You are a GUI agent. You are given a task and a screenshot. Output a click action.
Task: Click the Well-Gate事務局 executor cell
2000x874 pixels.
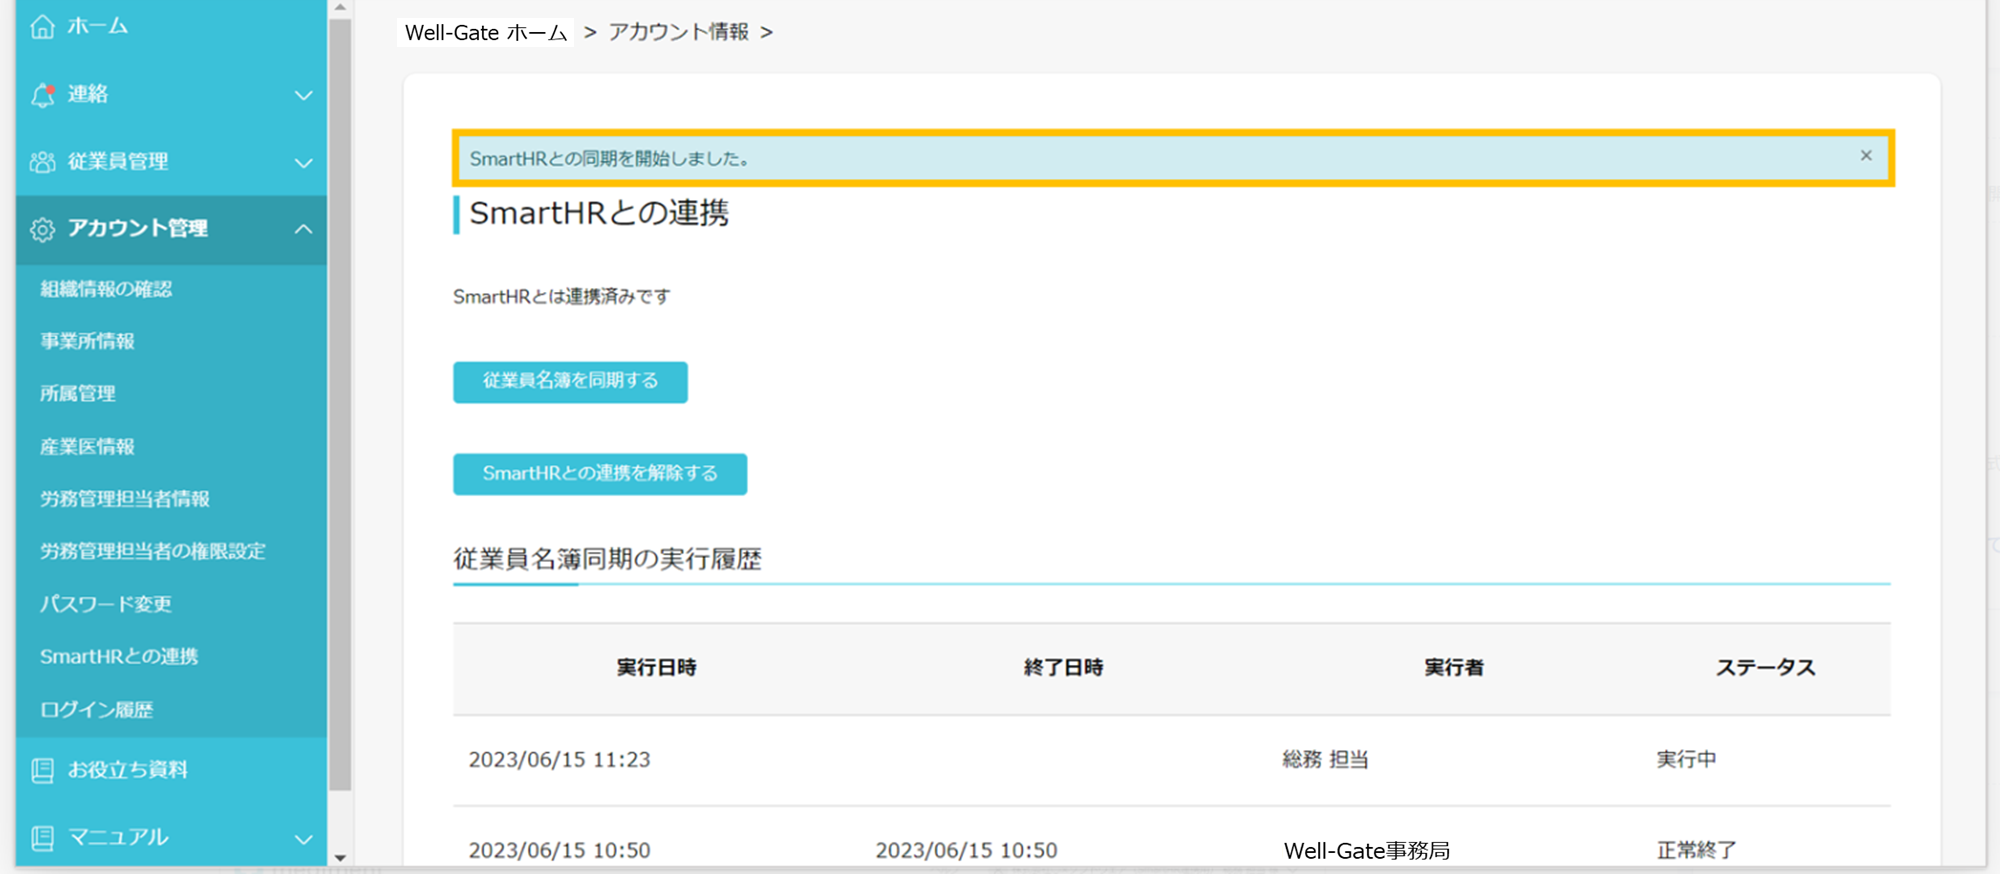[1367, 851]
